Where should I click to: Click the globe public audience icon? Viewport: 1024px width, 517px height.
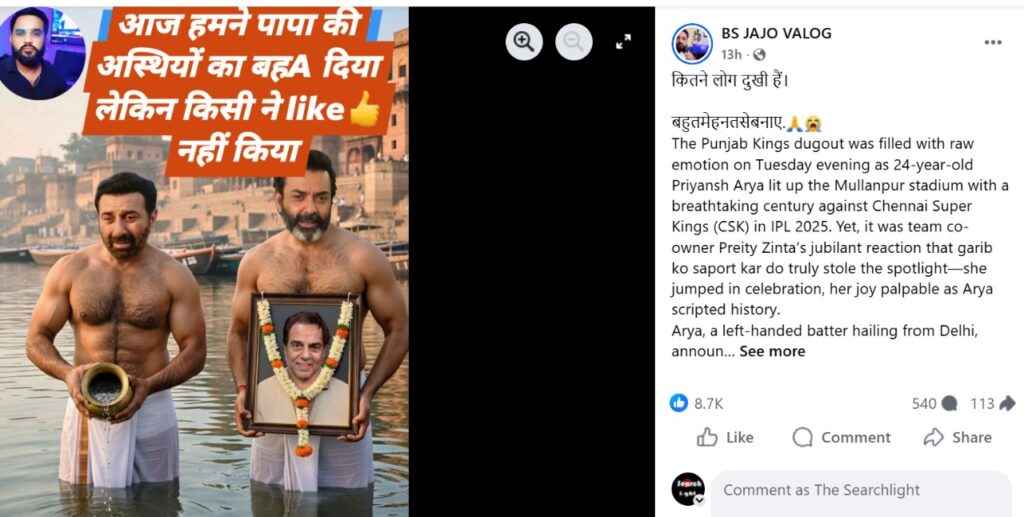point(759,55)
